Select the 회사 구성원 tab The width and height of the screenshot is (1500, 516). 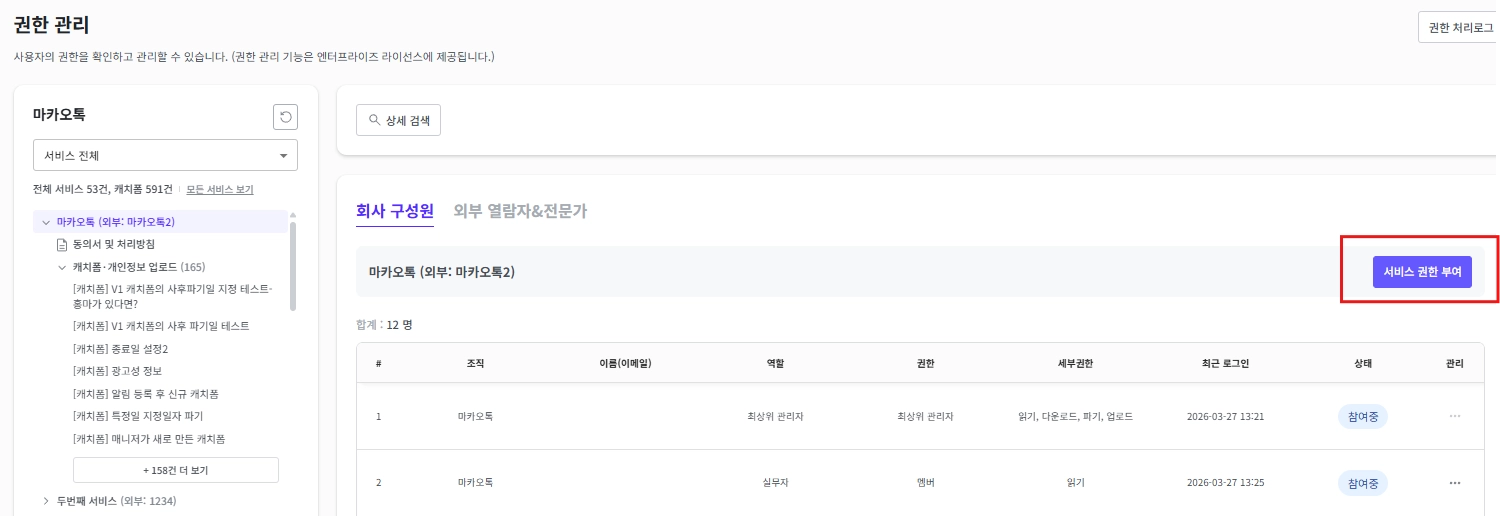coord(394,211)
